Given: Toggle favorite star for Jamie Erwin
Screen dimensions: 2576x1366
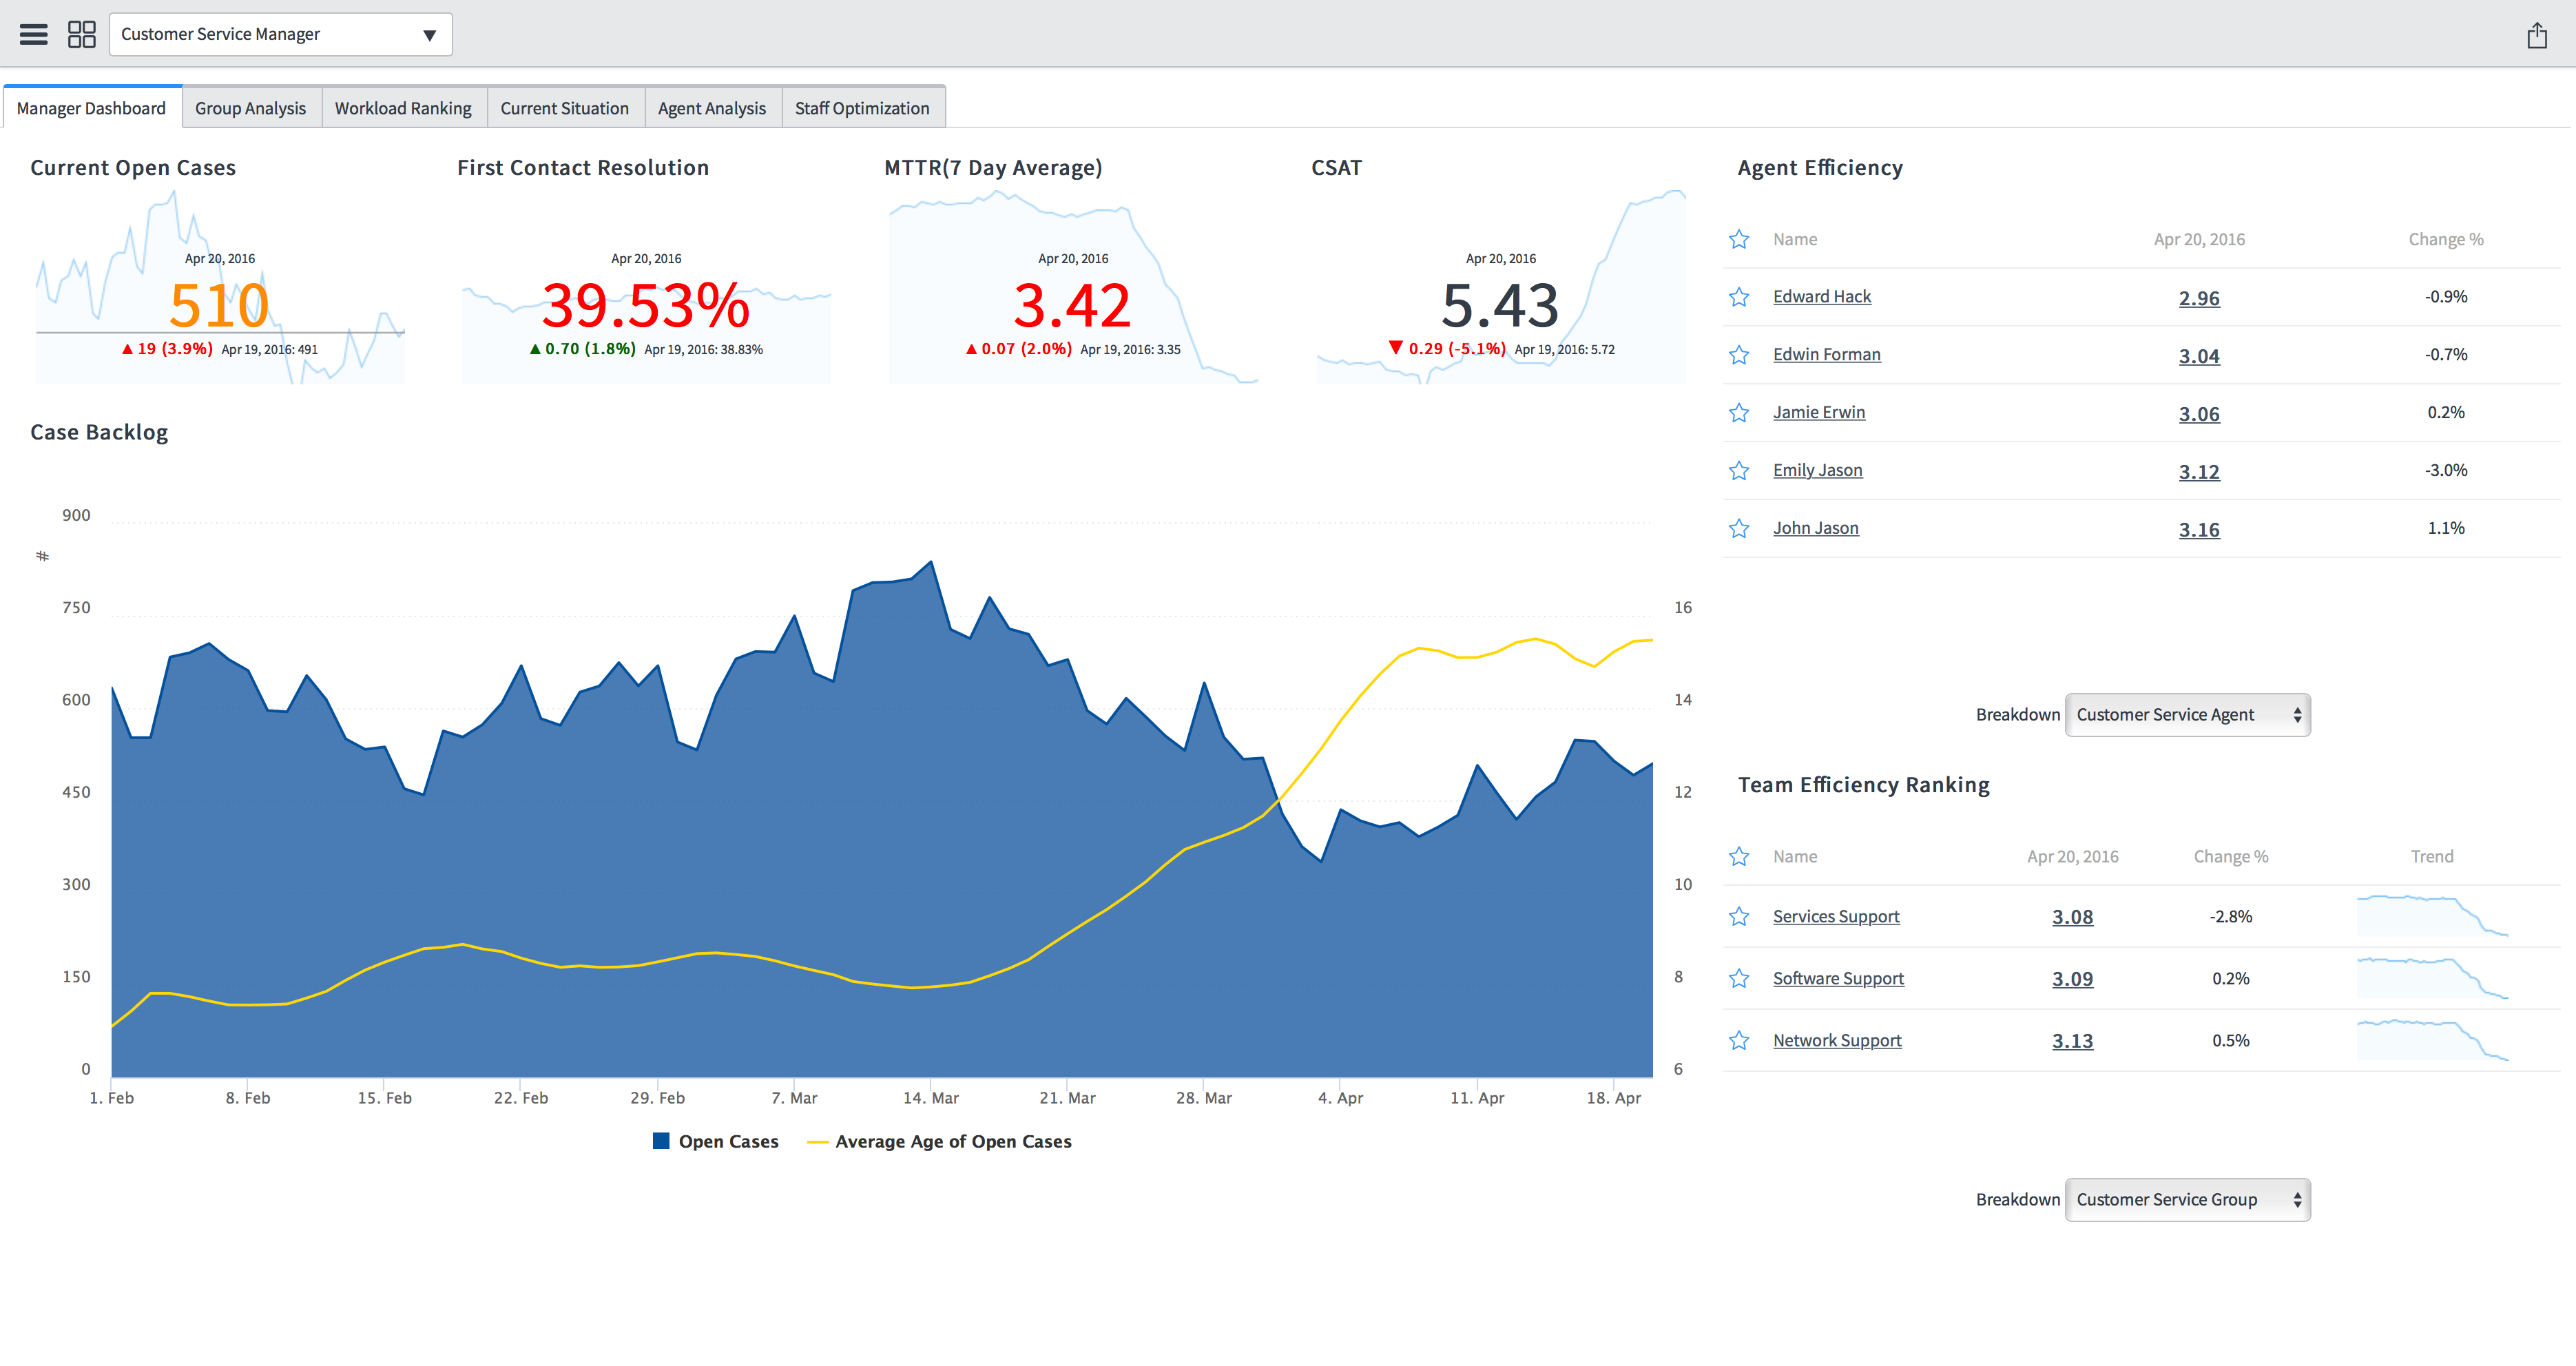Looking at the screenshot, I should point(1739,413).
